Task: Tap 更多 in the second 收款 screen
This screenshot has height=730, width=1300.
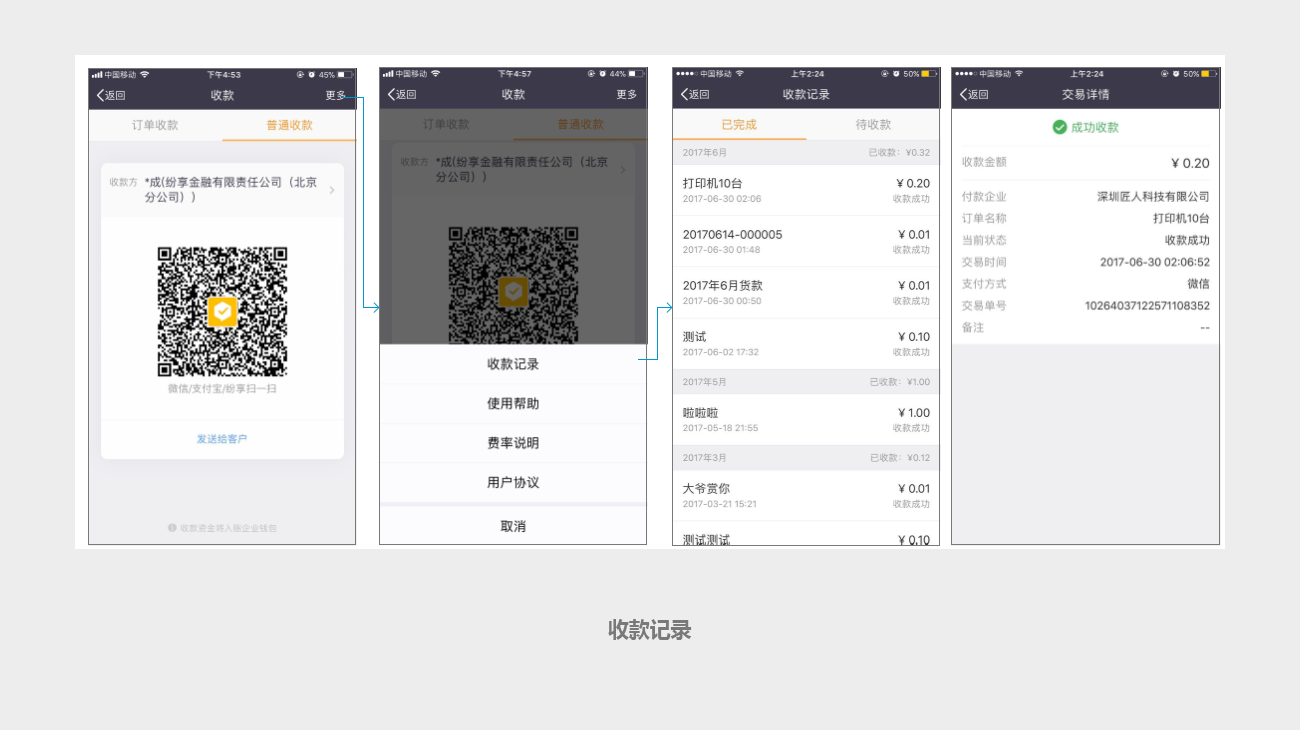Action: 627,95
